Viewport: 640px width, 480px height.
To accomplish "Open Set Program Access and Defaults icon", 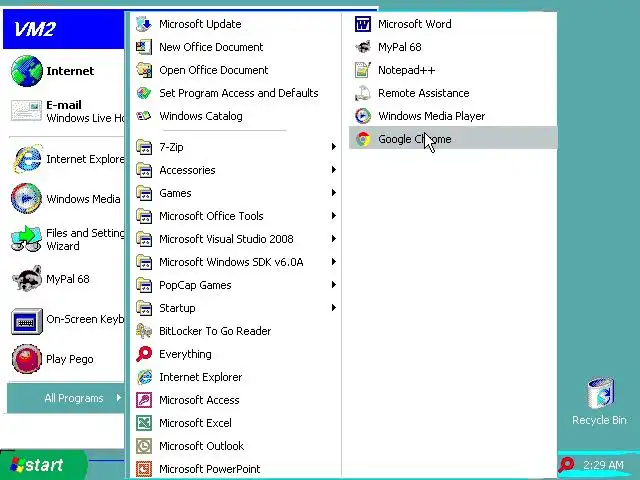I will point(144,93).
